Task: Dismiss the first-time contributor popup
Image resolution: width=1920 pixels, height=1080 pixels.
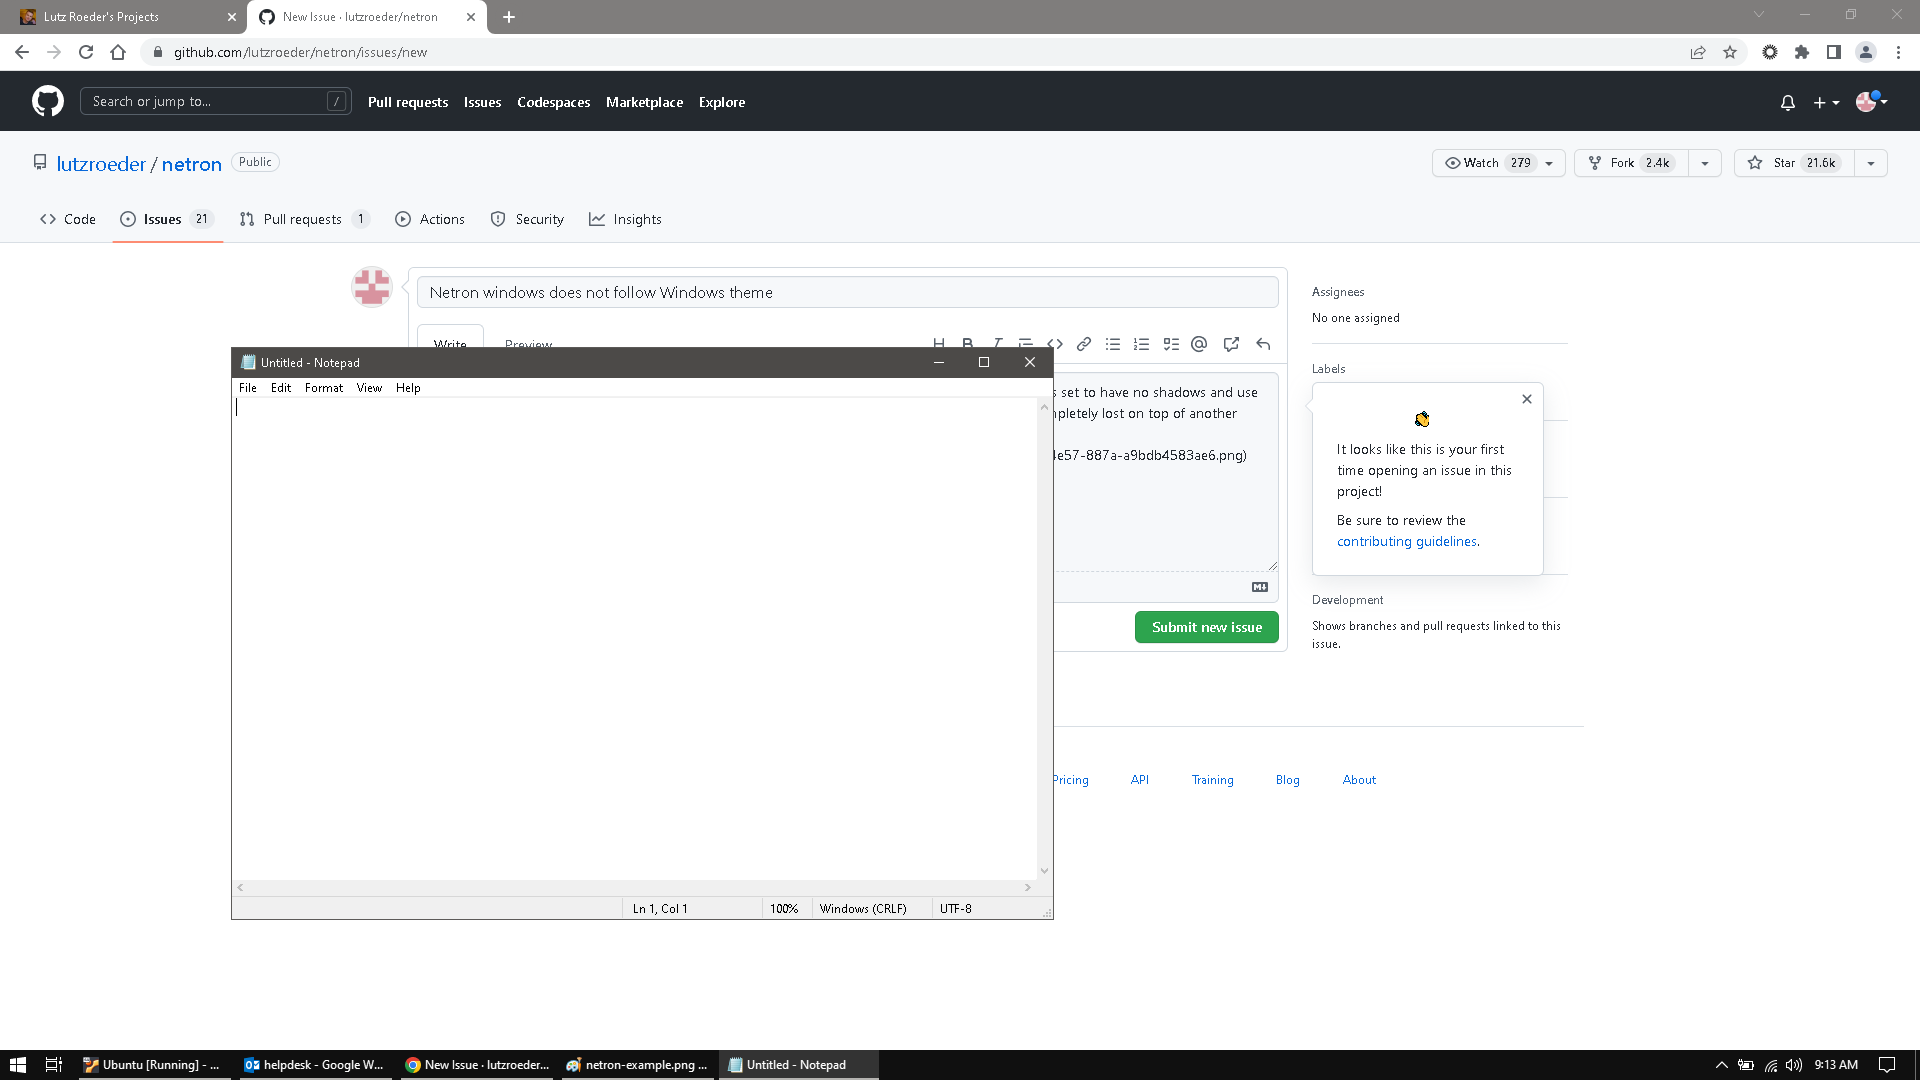Action: click(x=1526, y=399)
